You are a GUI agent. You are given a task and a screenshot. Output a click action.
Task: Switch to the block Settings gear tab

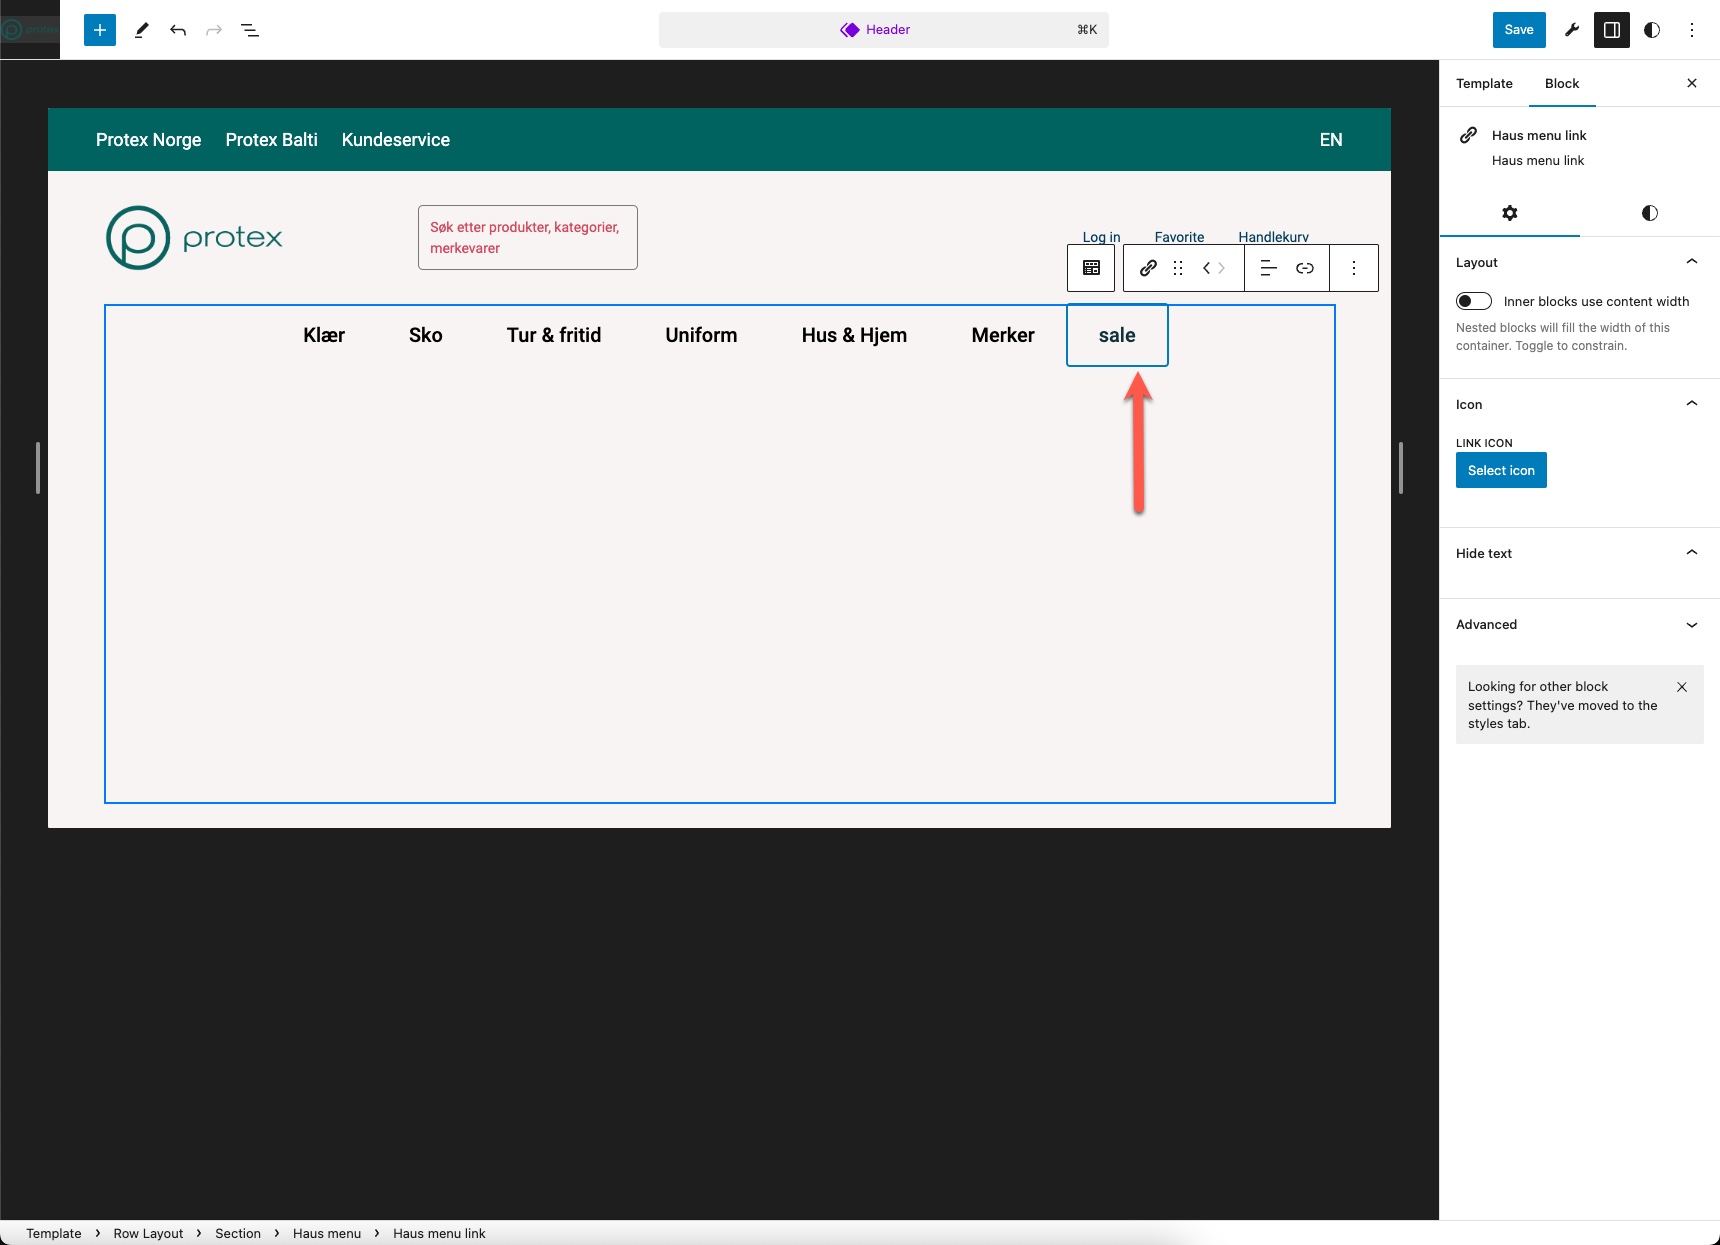(x=1510, y=213)
